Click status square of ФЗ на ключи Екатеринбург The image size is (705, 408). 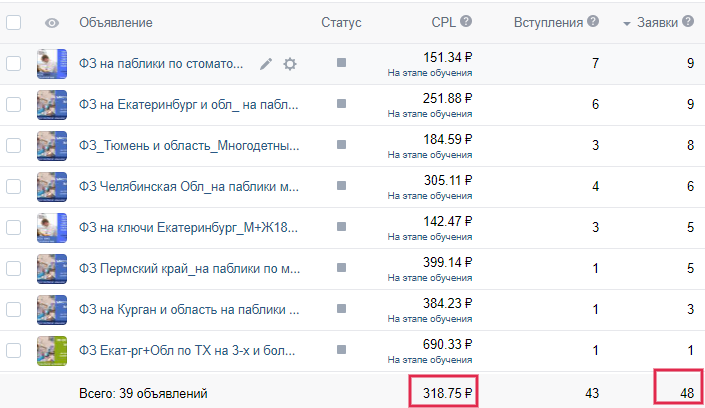(x=341, y=226)
